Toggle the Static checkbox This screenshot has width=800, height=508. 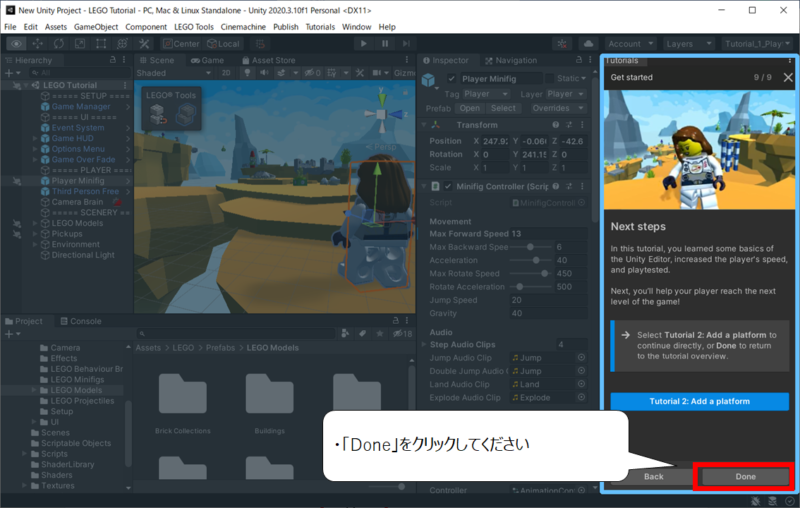click(x=549, y=79)
